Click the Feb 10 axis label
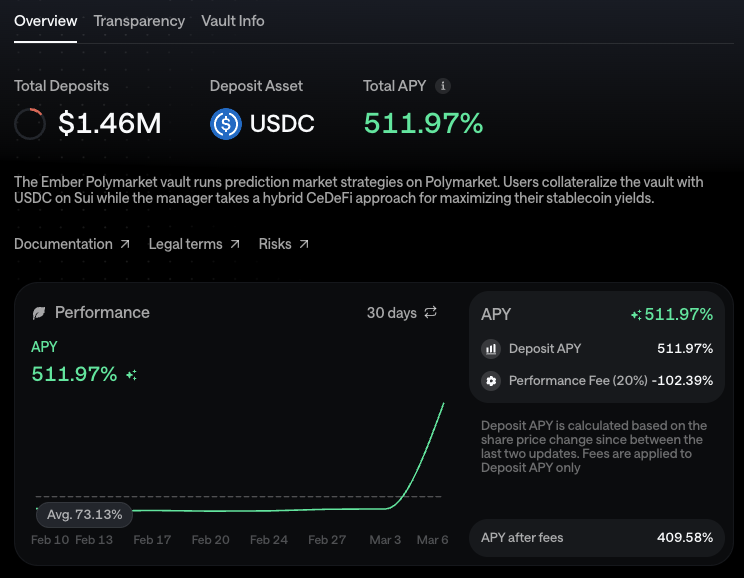The height and width of the screenshot is (578, 744). (50, 540)
